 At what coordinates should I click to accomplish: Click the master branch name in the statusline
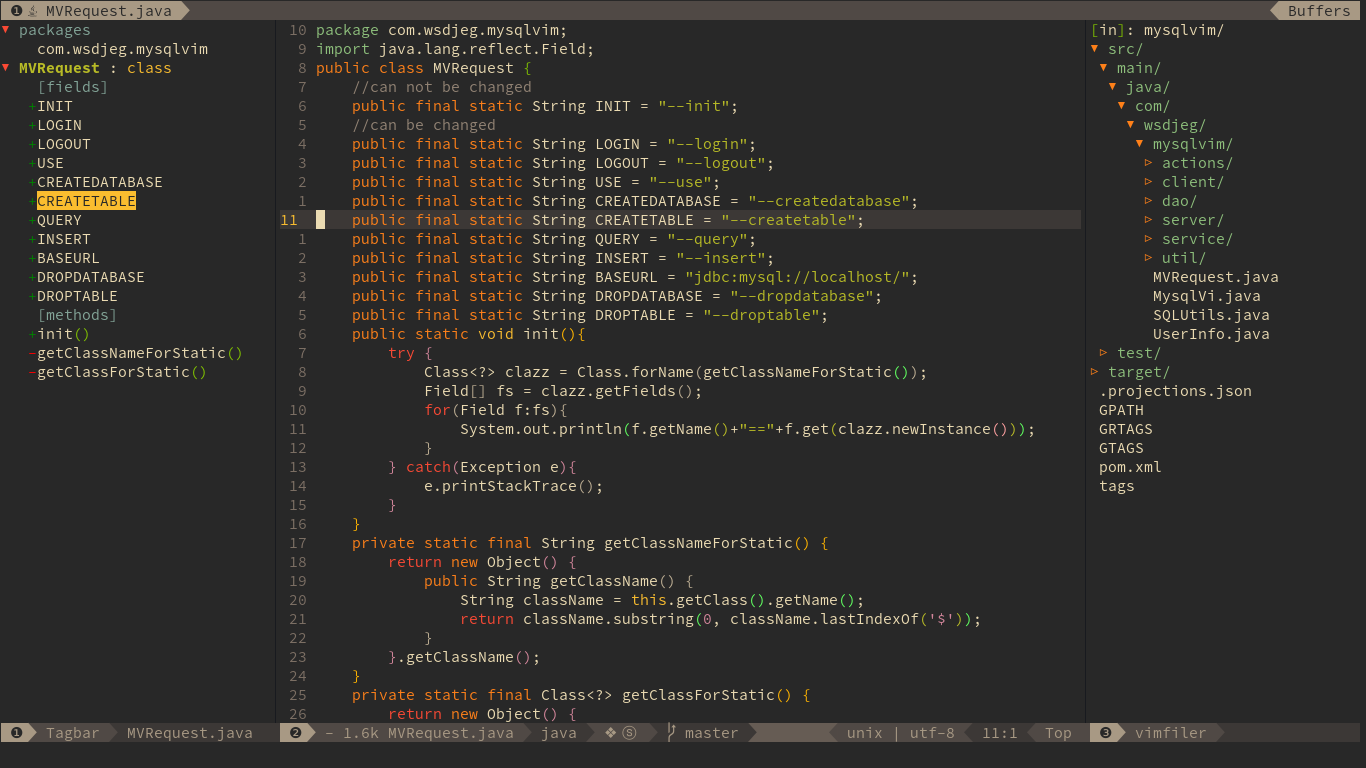[x=712, y=733]
